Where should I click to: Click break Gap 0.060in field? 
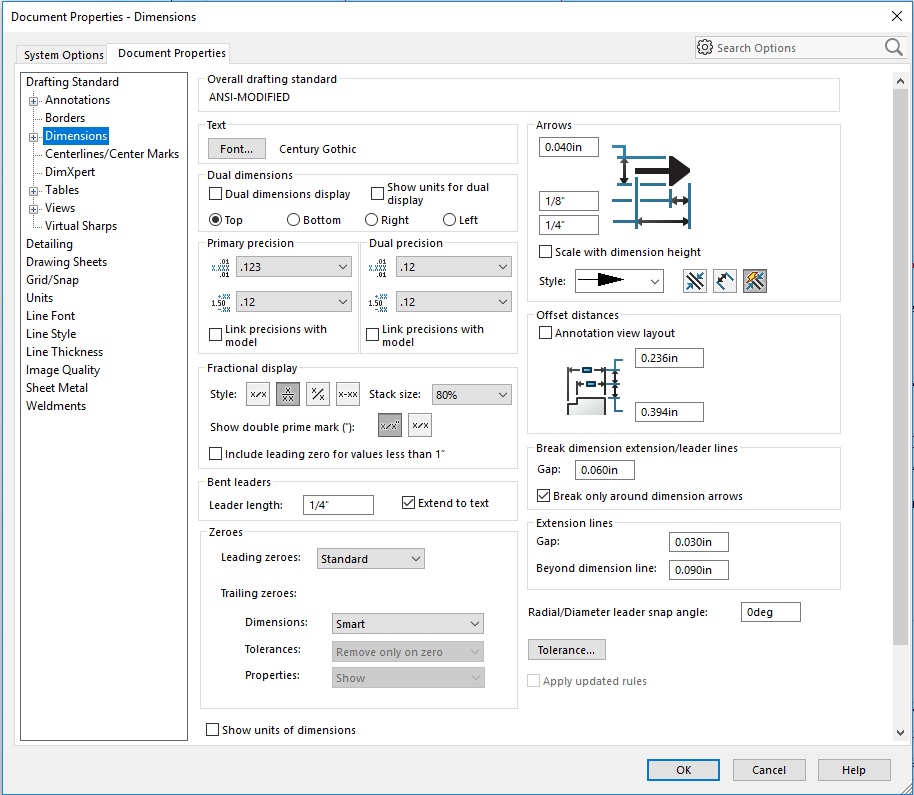point(604,470)
